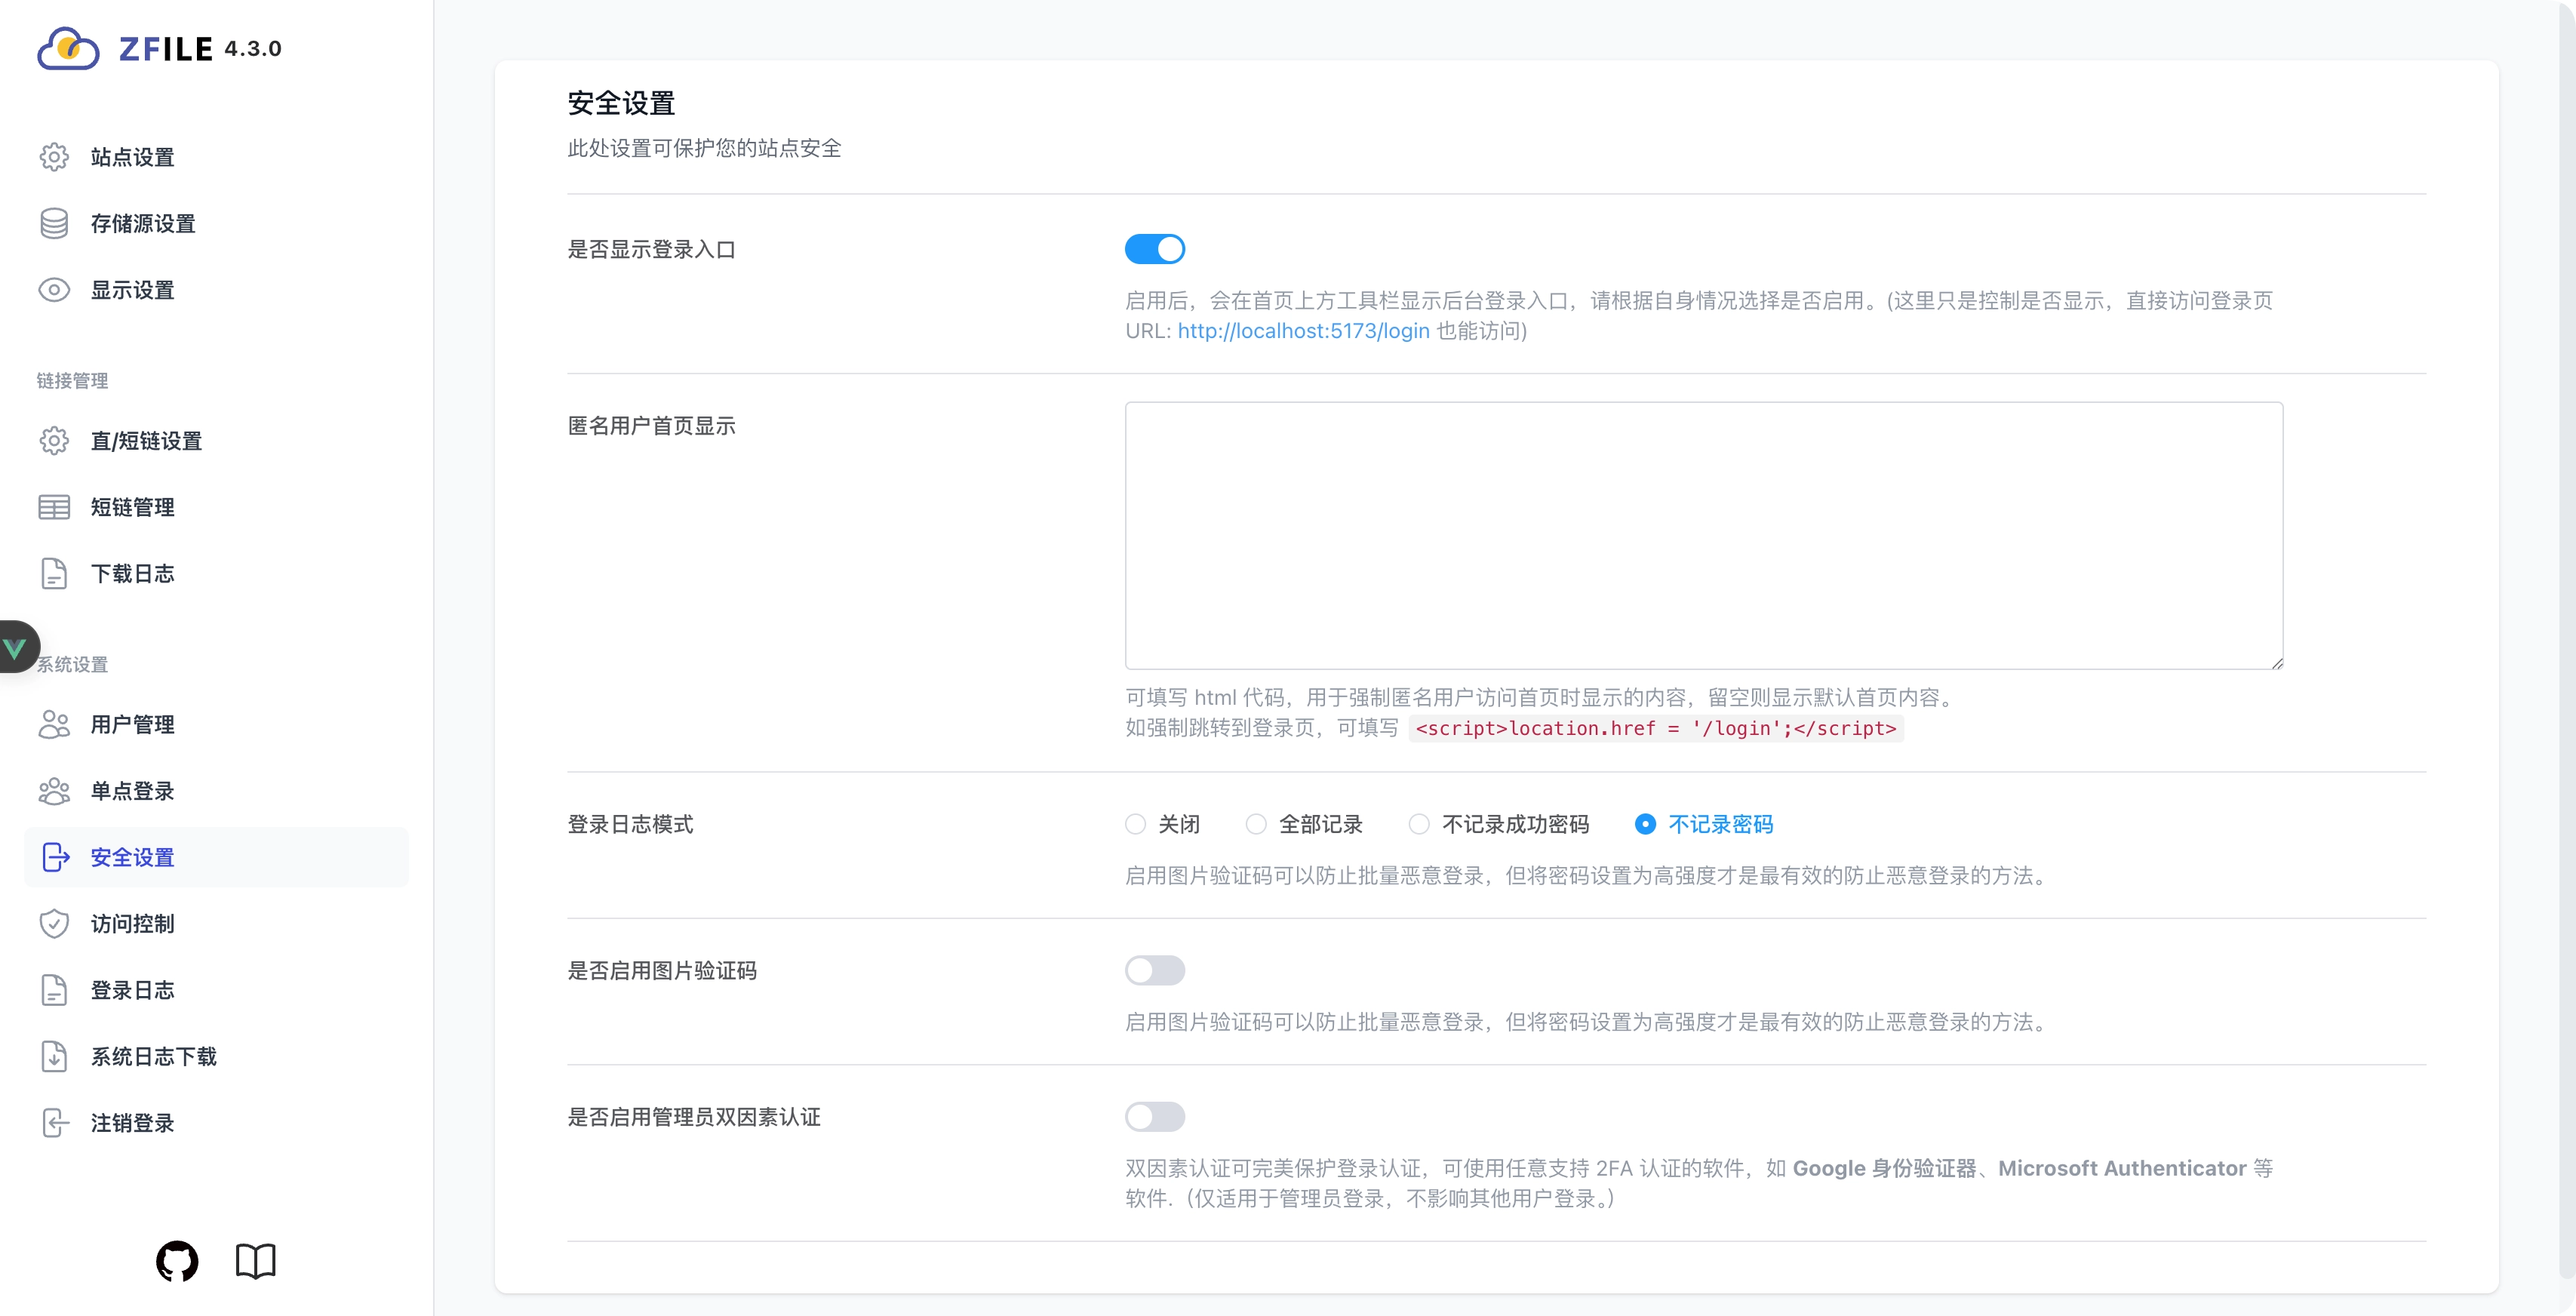Navigate to 直/短链设置

point(216,441)
